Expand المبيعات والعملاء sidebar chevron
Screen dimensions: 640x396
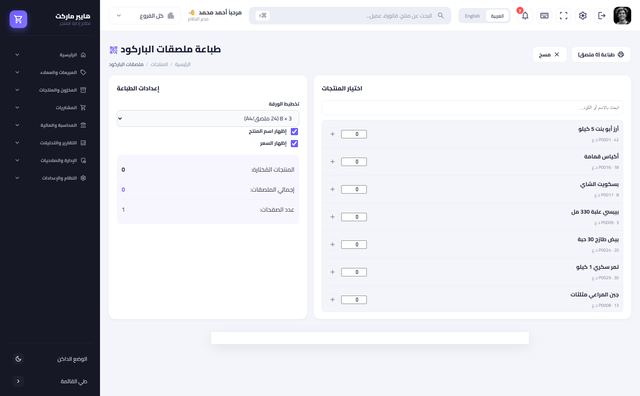coord(17,72)
